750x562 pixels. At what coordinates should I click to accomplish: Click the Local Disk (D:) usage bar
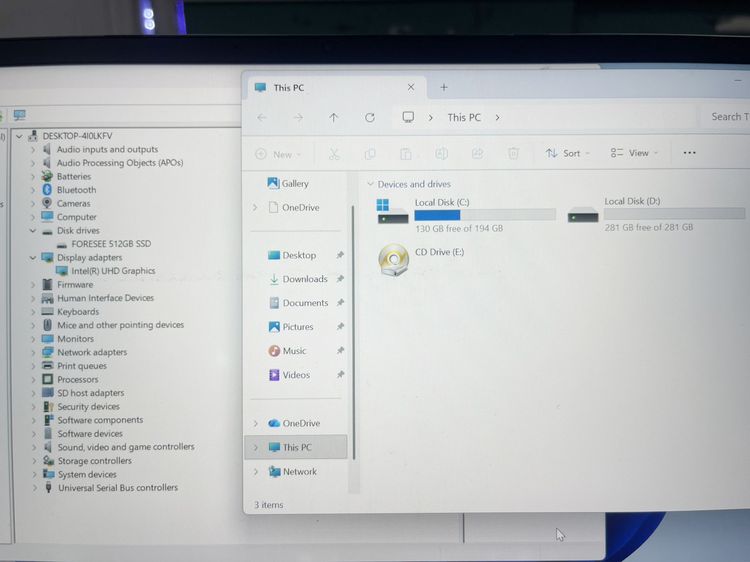point(674,214)
